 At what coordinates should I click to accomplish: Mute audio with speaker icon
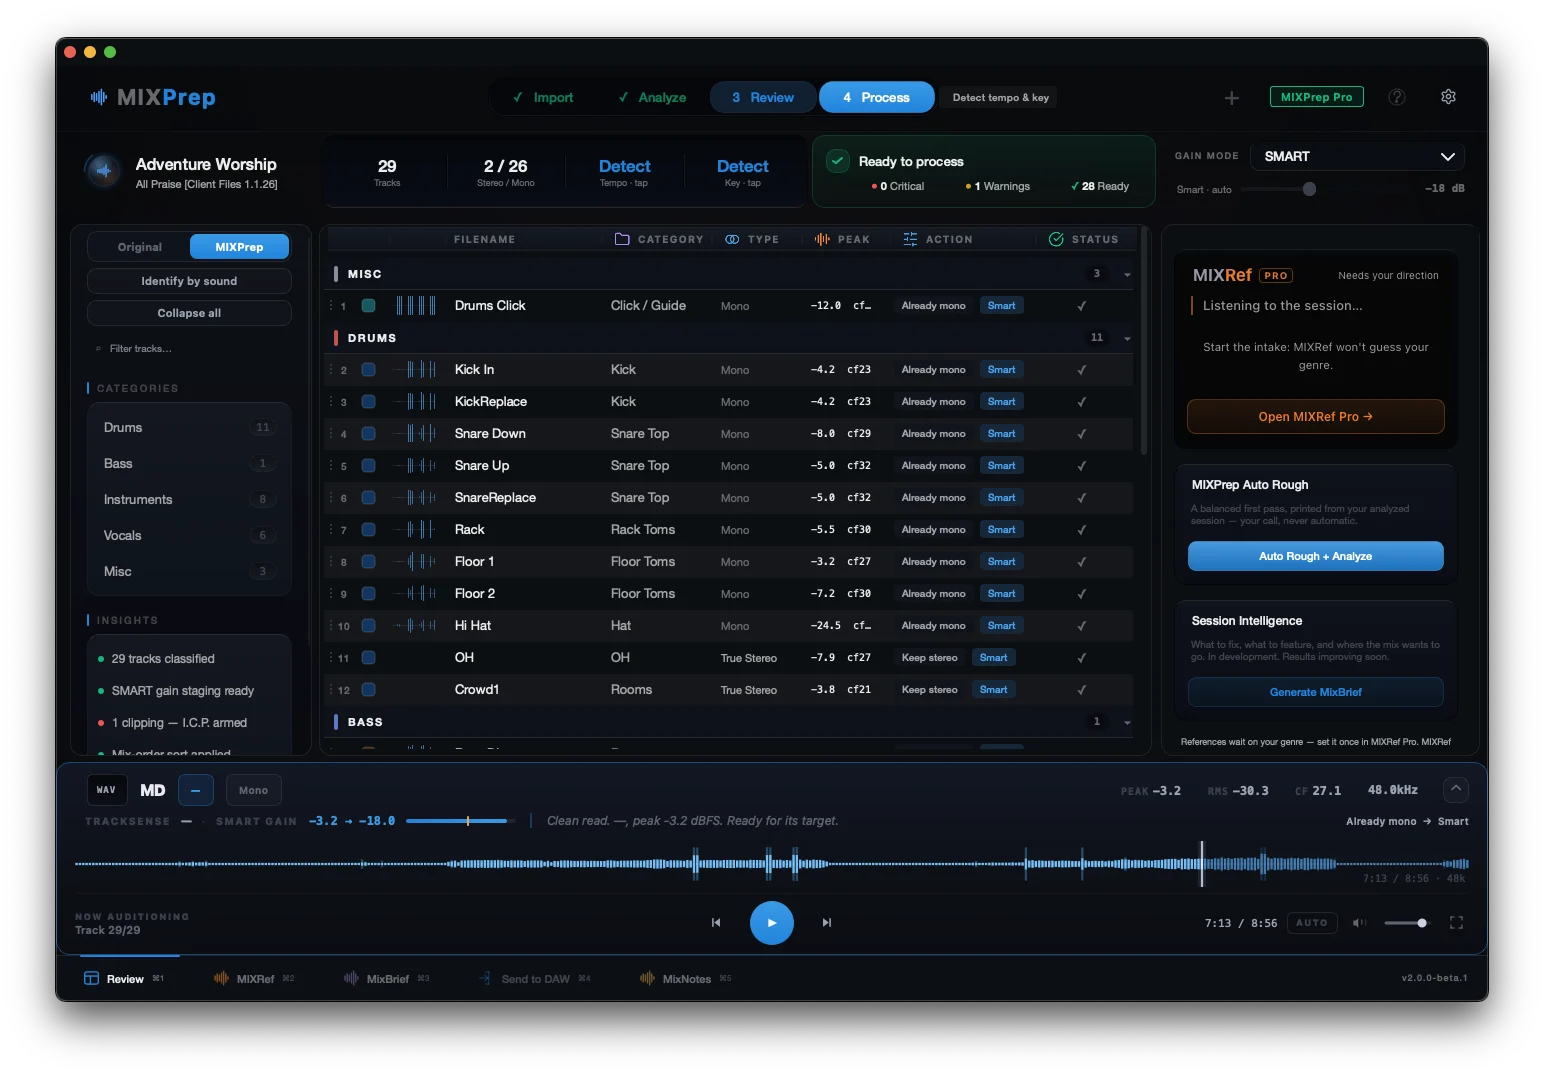[x=1359, y=923]
